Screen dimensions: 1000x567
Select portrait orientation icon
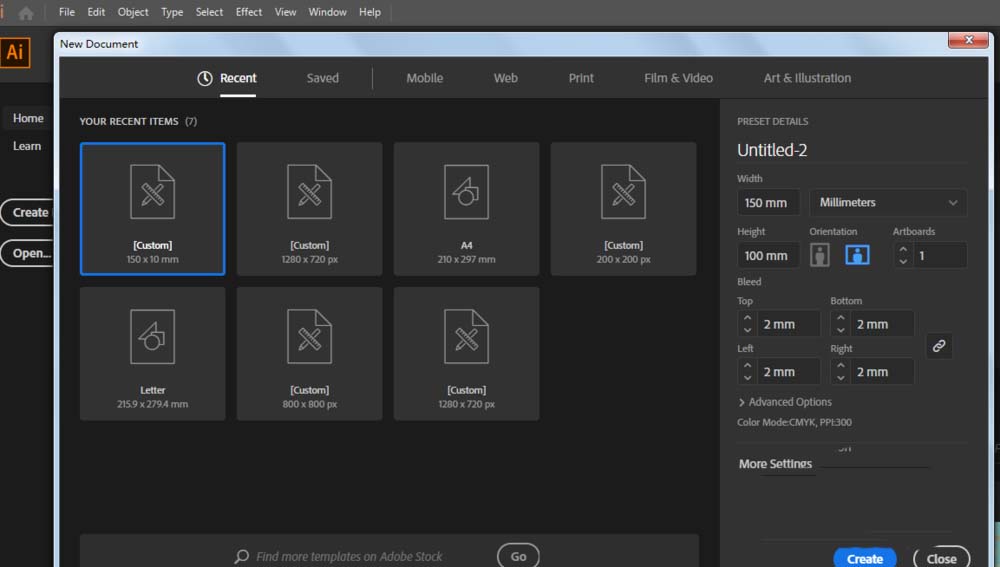pos(820,255)
